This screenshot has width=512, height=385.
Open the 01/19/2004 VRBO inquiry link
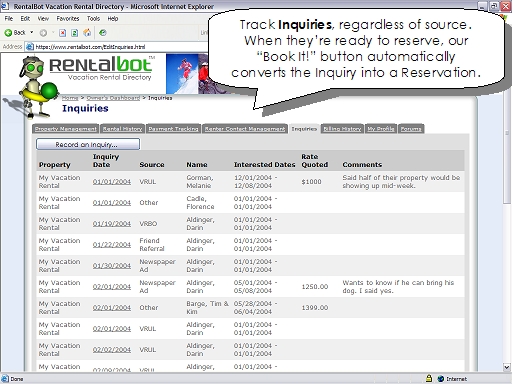tap(112, 224)
